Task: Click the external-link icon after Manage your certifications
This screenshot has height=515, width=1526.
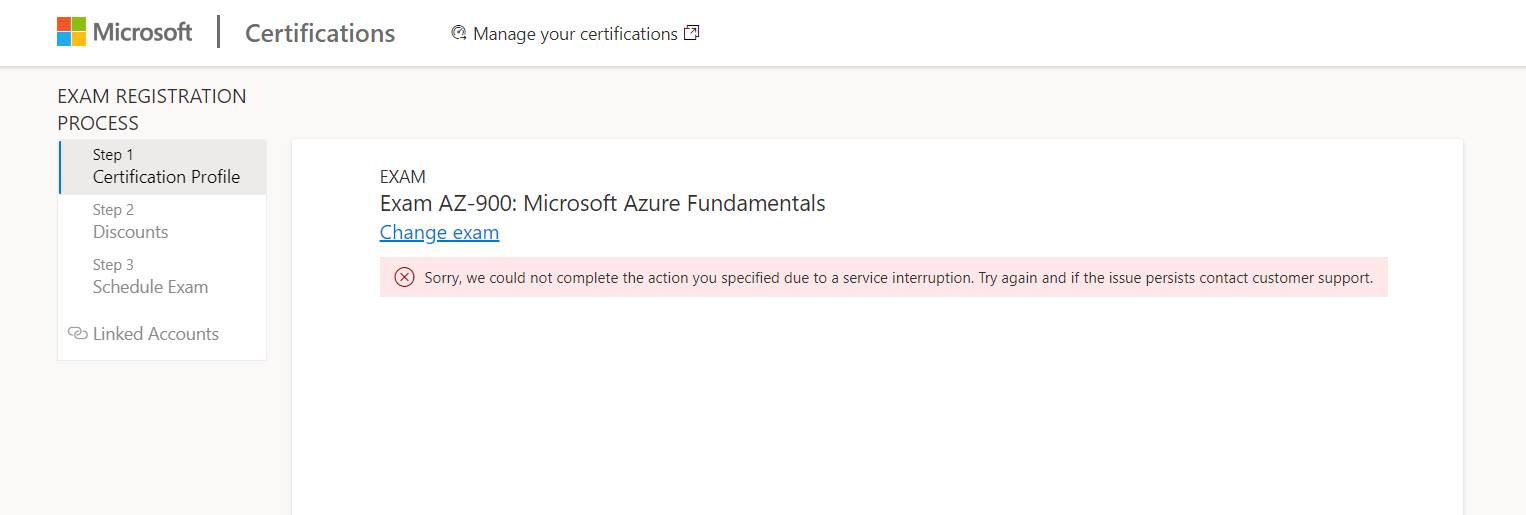Action: click(691, 33)
